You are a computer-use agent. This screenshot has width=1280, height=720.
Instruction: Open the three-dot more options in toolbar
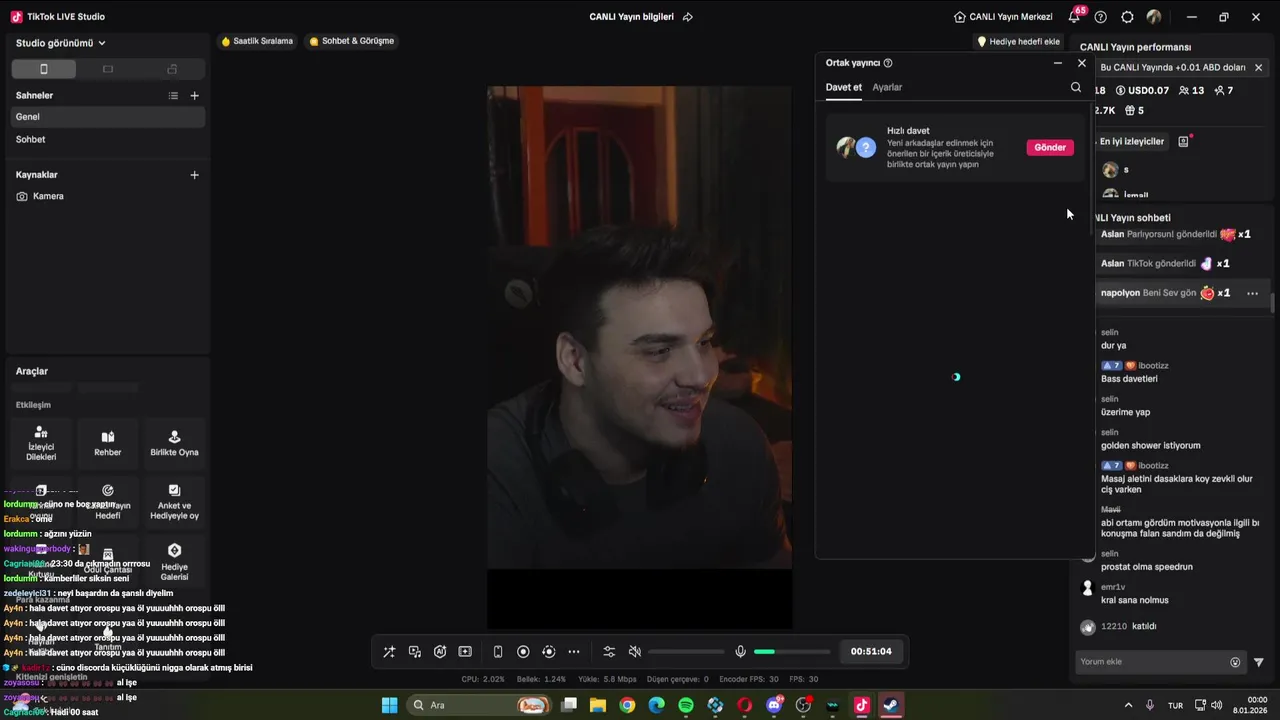(574, 652)
